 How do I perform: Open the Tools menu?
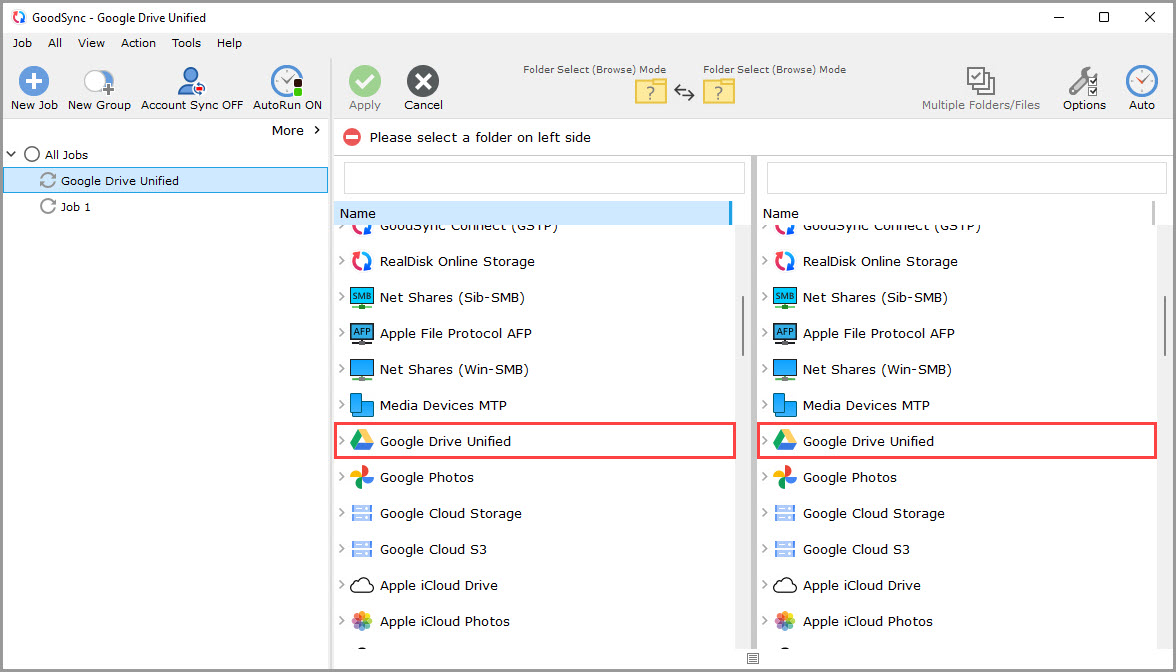click(186, 43)
